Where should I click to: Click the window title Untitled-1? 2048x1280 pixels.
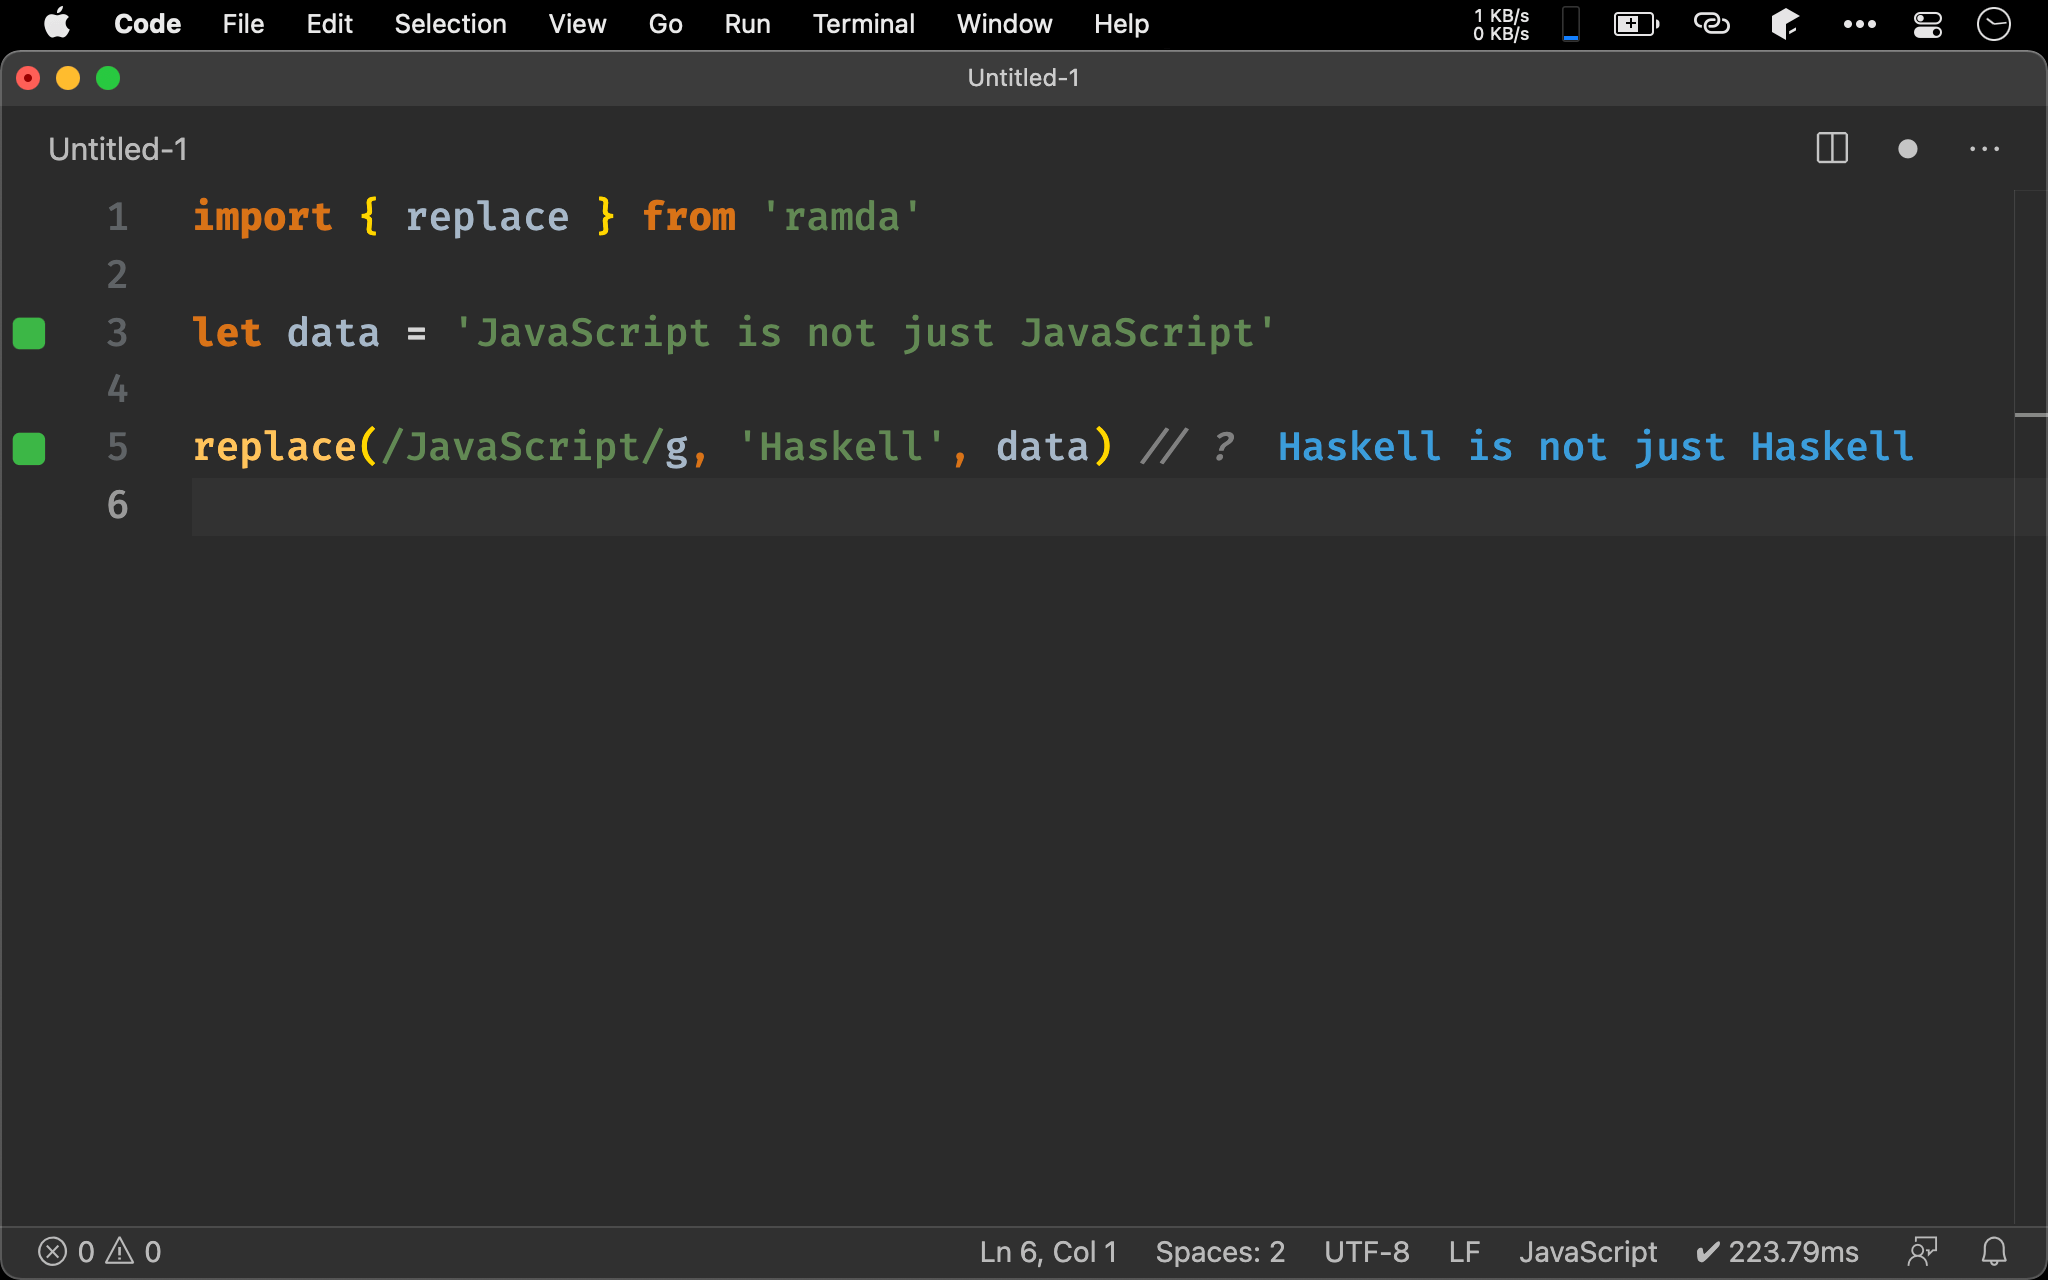coord(1023,78)
